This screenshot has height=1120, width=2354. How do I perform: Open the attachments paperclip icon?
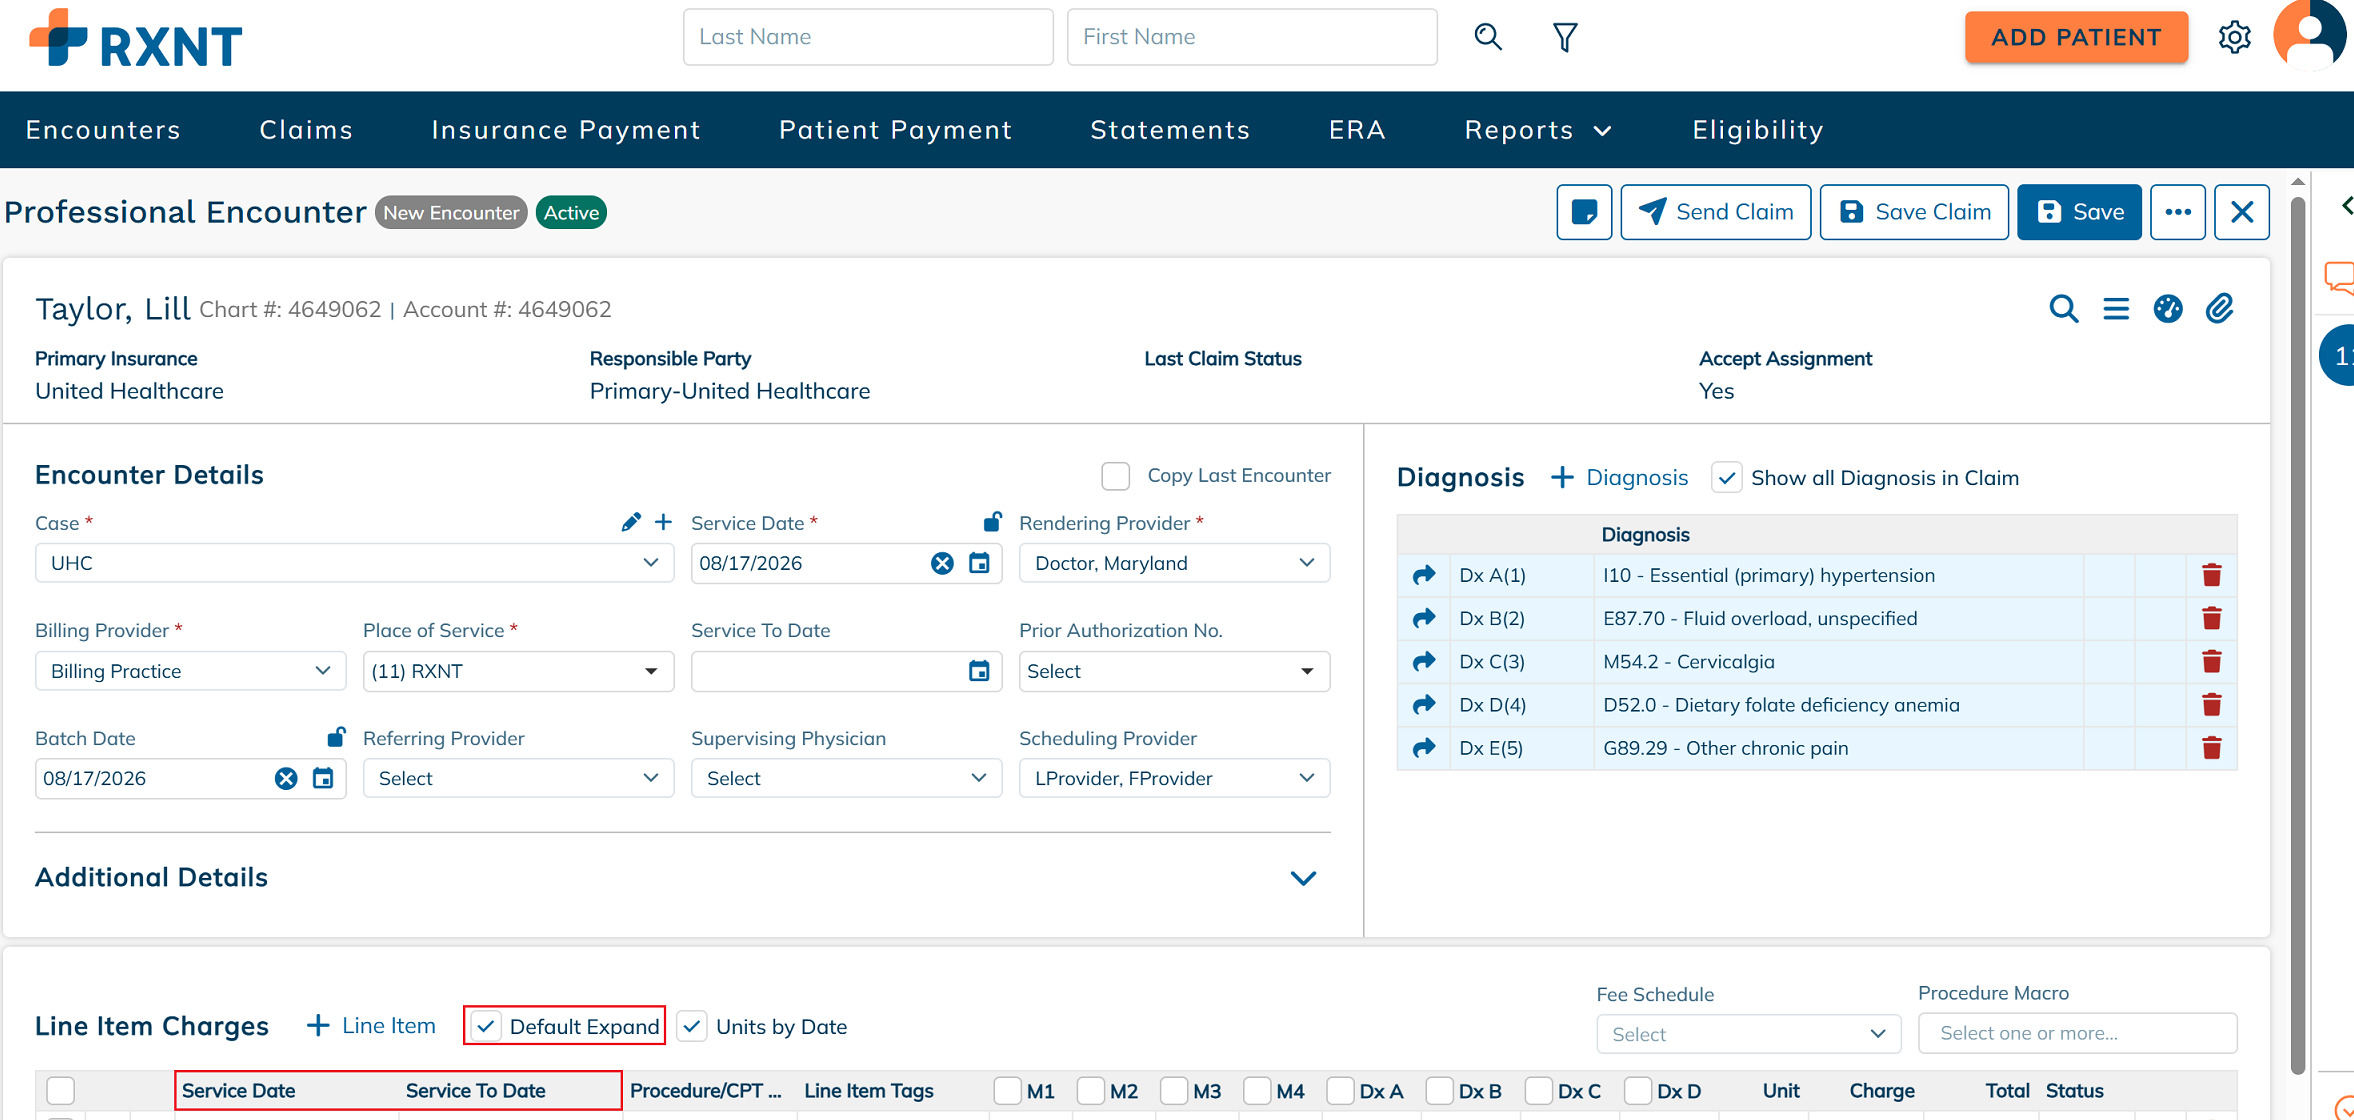2220,309
